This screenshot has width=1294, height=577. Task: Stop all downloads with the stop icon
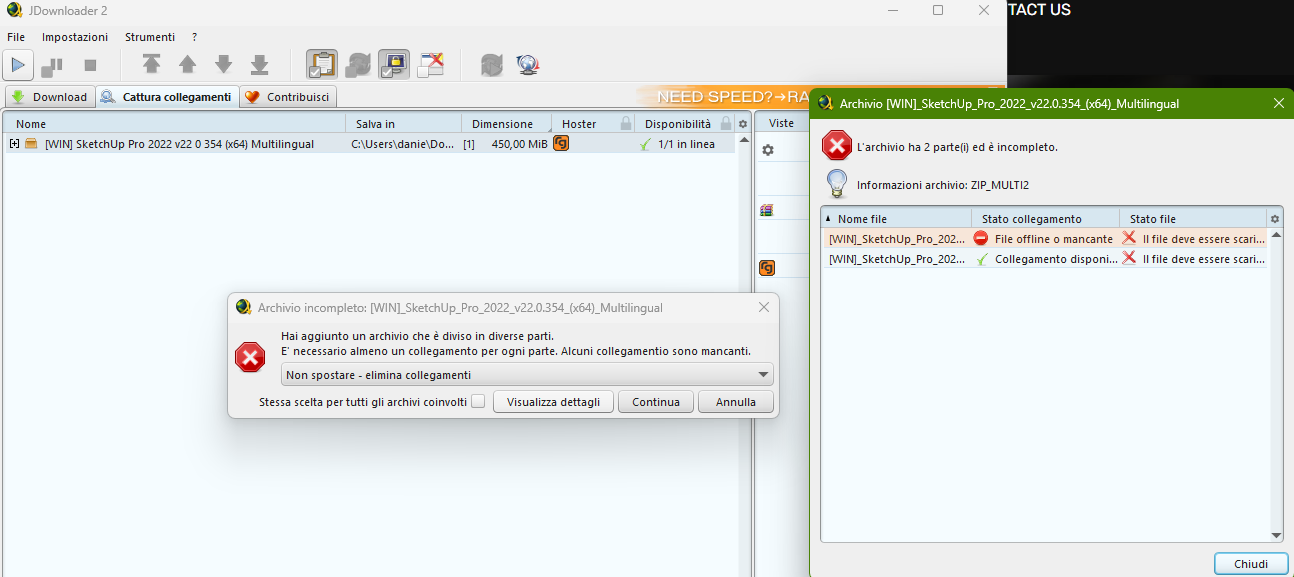[90, 66]
